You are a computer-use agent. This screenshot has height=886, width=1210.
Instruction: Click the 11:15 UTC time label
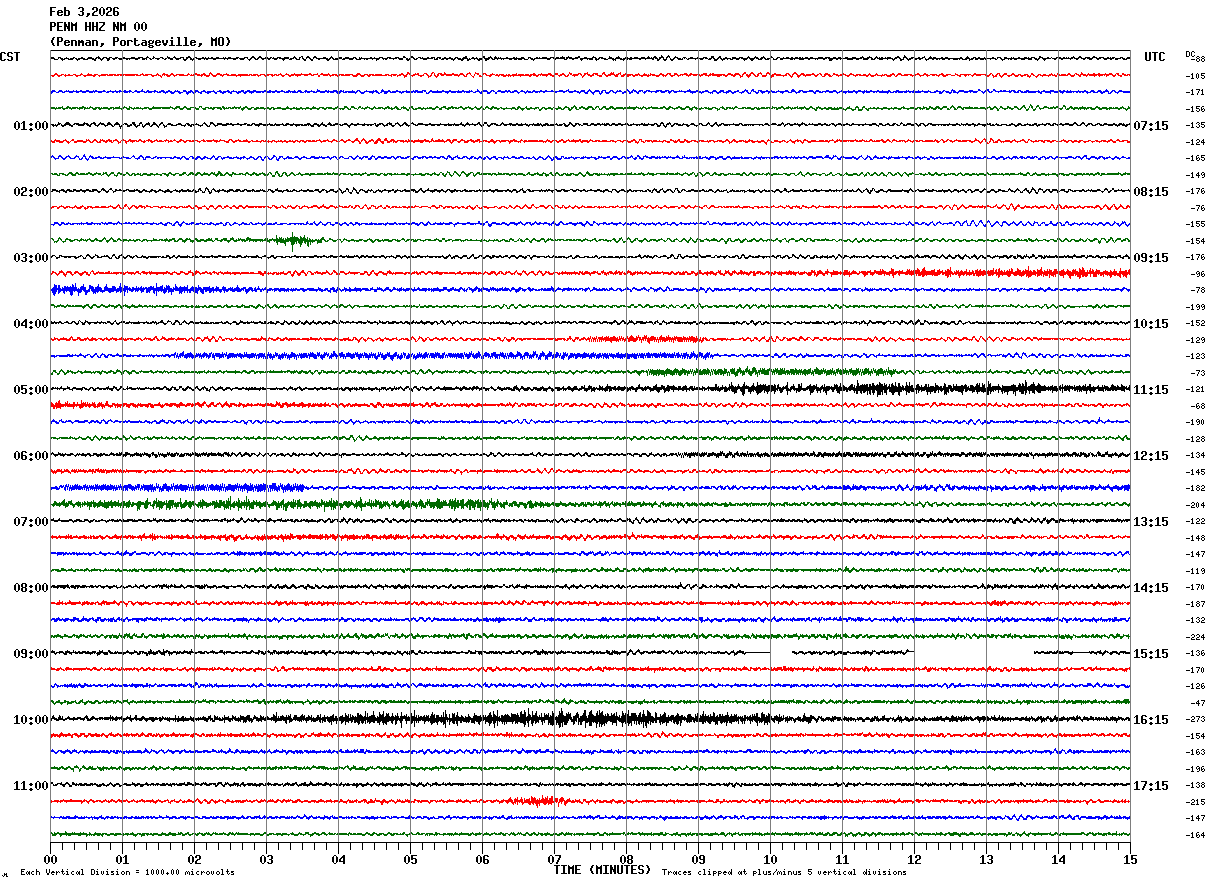(x=1151, y=390)
